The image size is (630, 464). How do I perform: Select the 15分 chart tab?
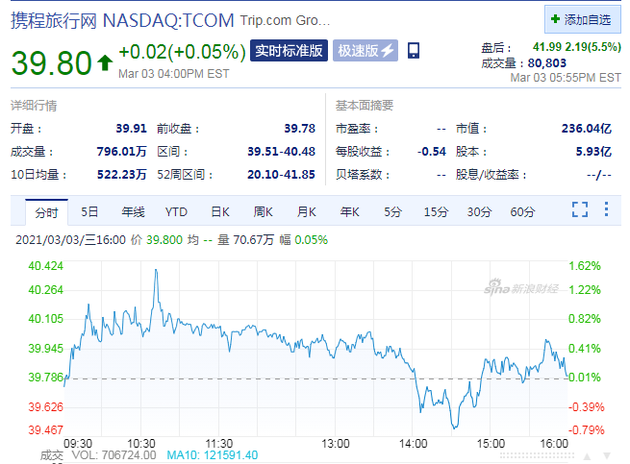(x=436, y=212)
